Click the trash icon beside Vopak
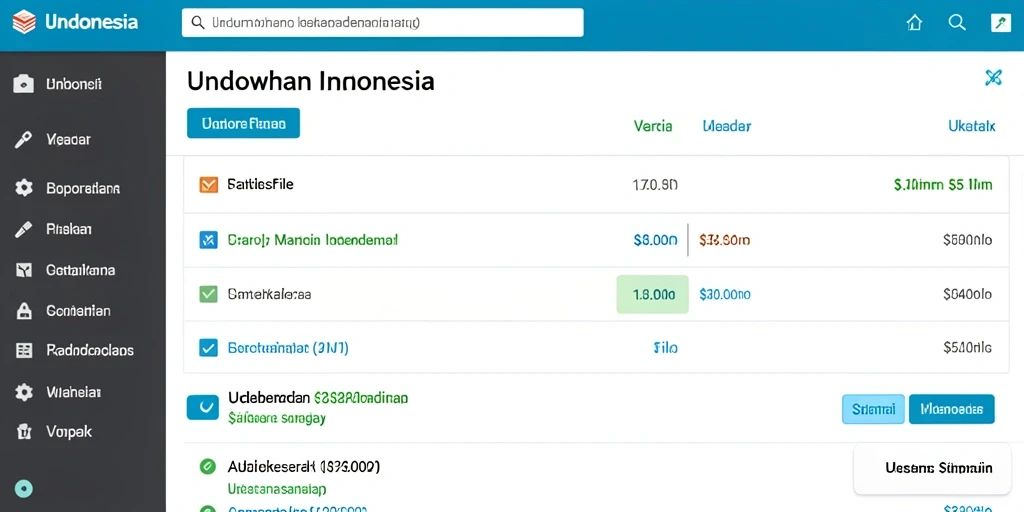Image resolution: width=1024 pixels, height=512 pixels. 24,432
